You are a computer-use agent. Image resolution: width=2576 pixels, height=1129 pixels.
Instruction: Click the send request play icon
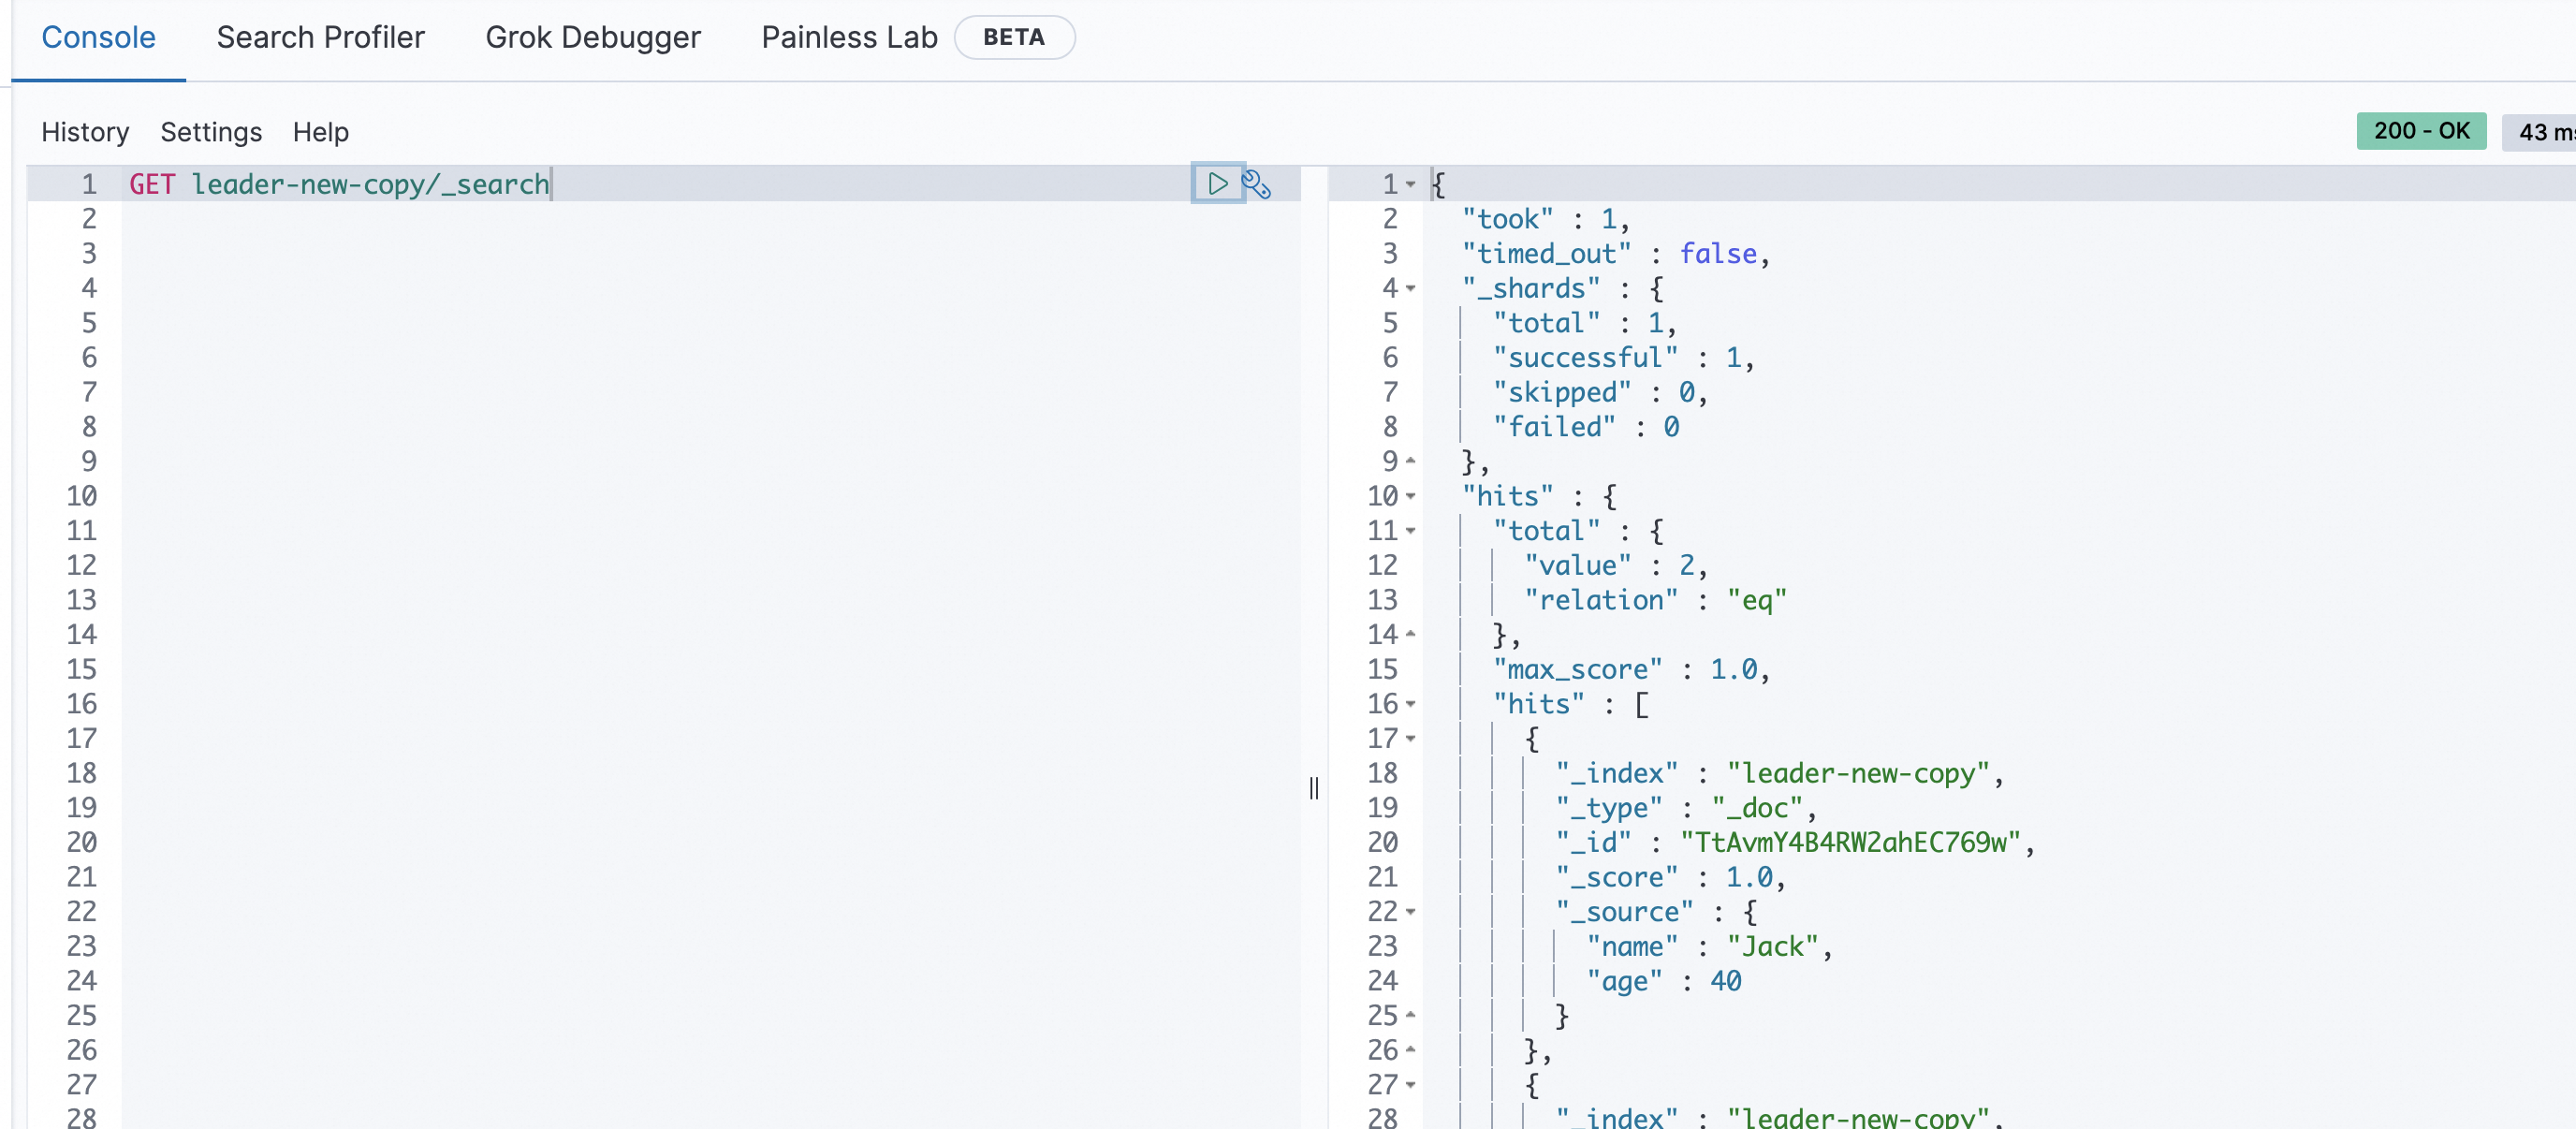(1217, 183)
